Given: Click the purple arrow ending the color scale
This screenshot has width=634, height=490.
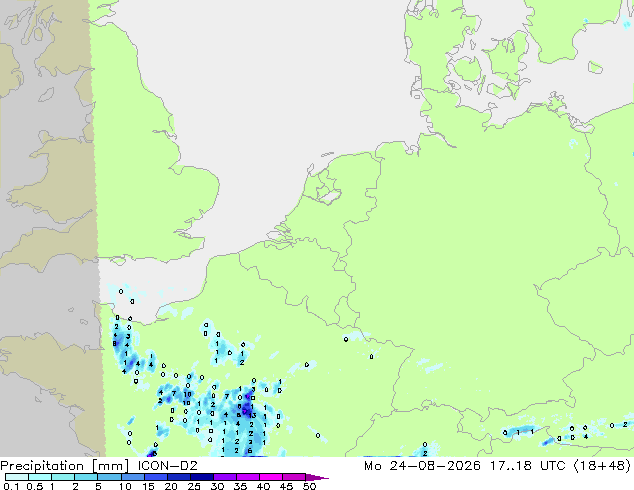Looking at the screenshot, I should [x=317, y=477].
